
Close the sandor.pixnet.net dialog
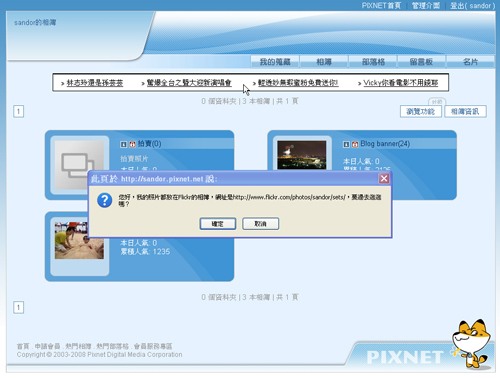pos(384,179)
